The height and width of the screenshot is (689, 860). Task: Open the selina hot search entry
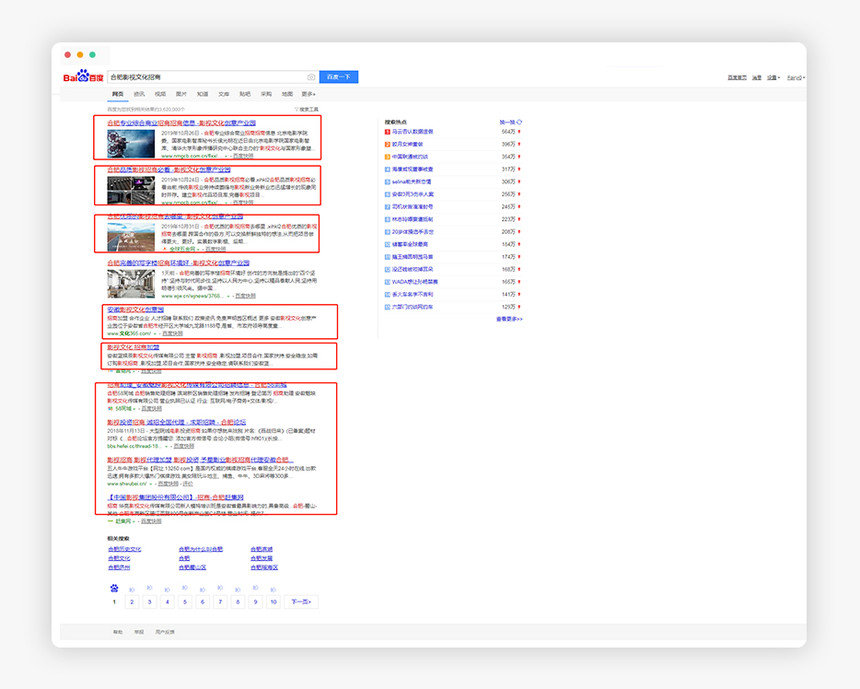click(411, 182)
